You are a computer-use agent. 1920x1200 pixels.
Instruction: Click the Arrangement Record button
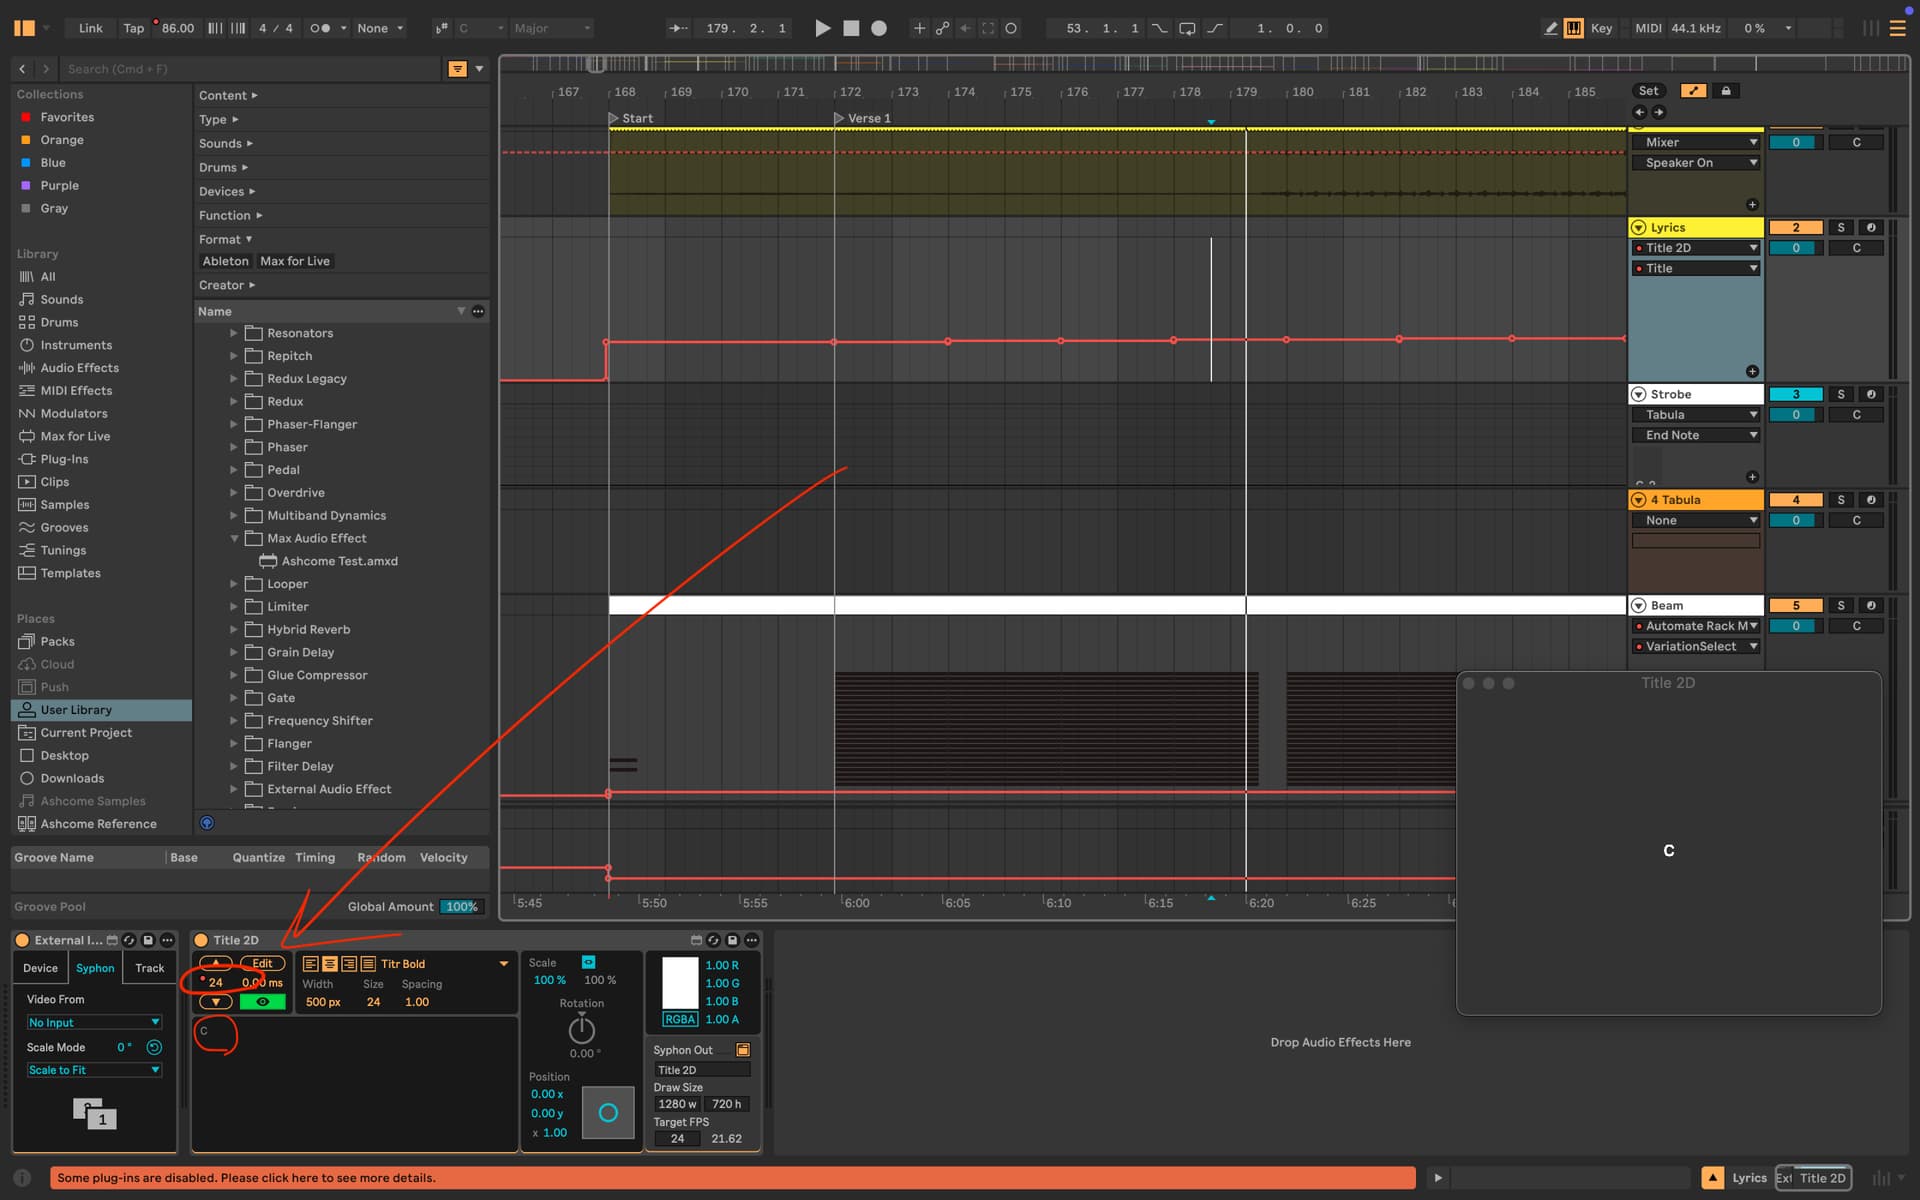(x=879, y=28)
